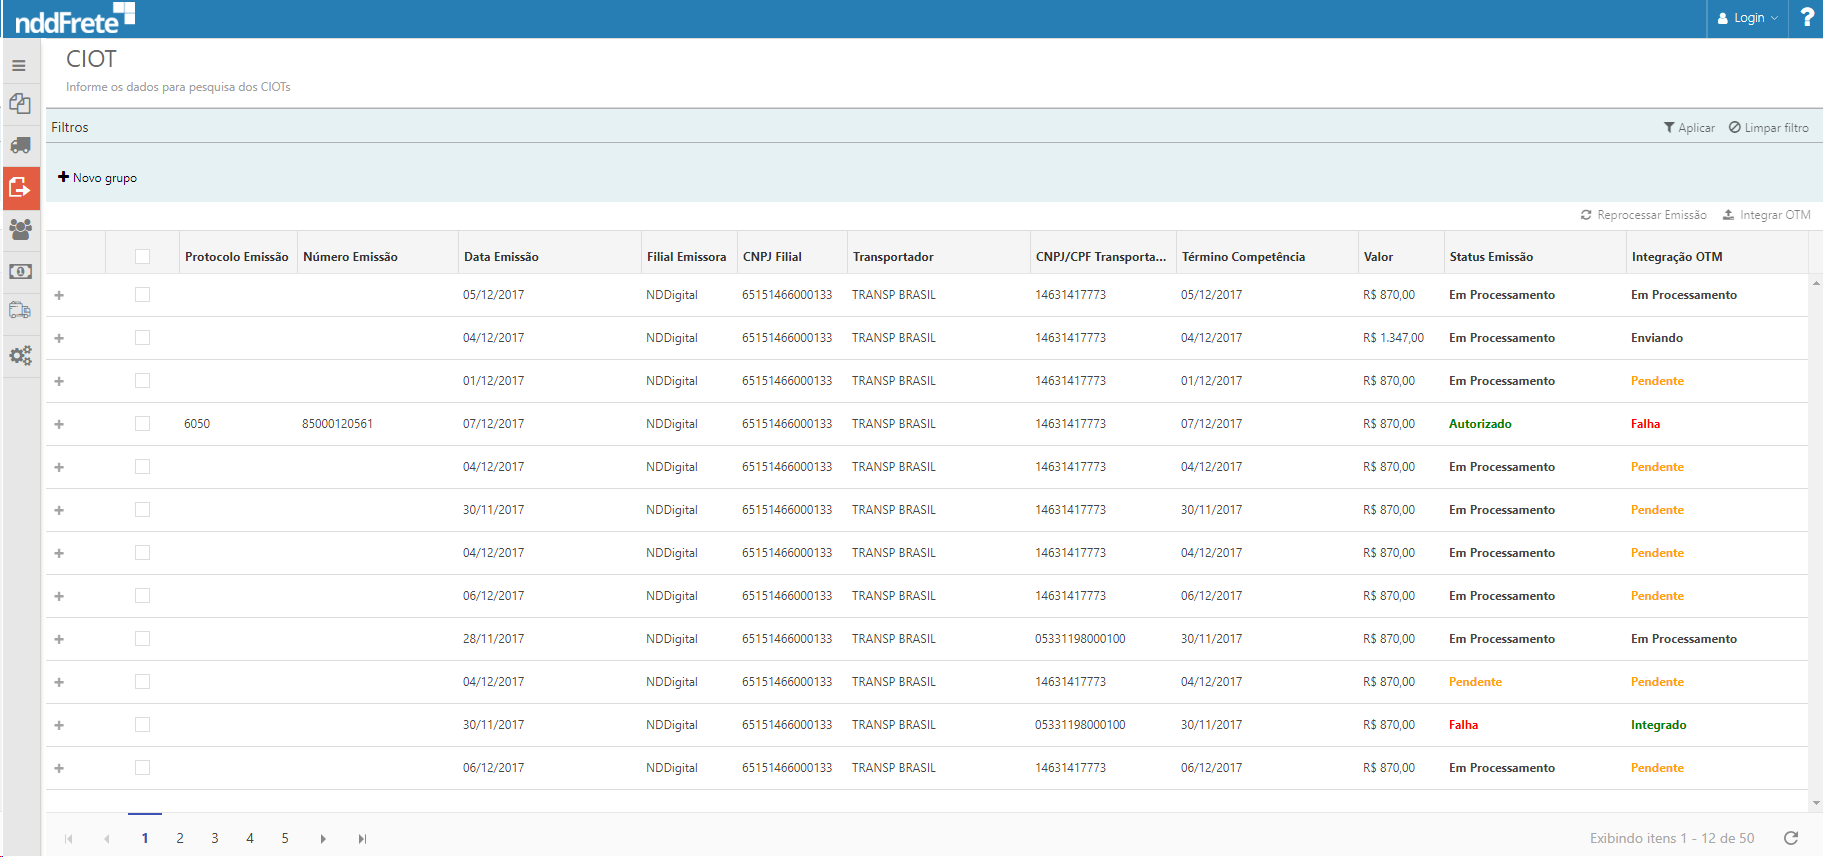Viewport: 1823px width, 857px height.
Task: Click the table scrollbar down arrow
Action: click(x=1815, y=803)
